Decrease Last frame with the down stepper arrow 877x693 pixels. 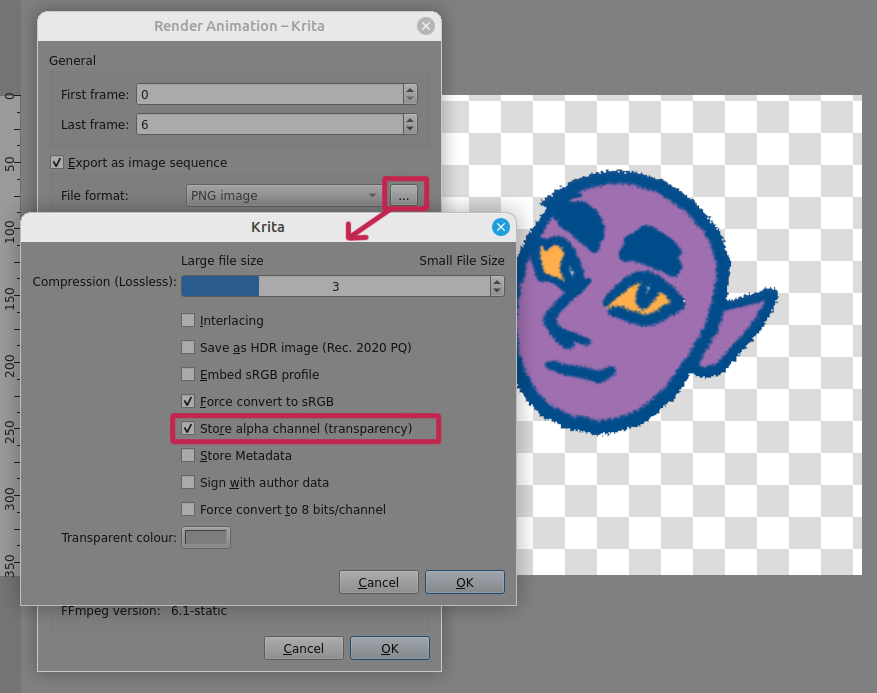(x=410, y=129)
